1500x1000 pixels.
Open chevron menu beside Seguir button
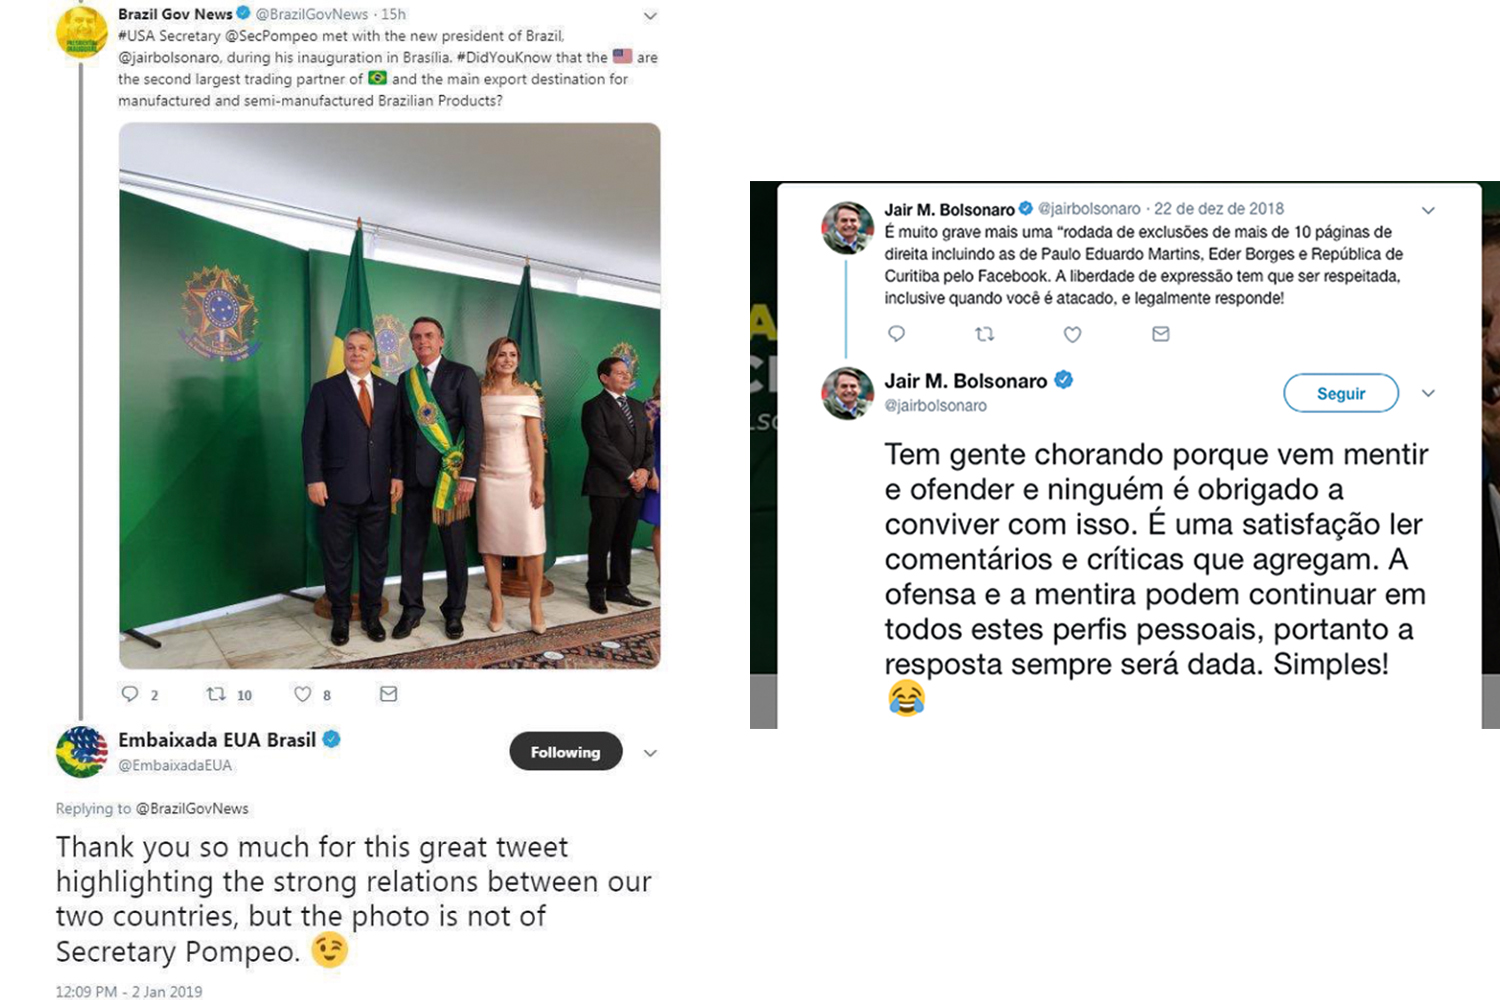1428,393
